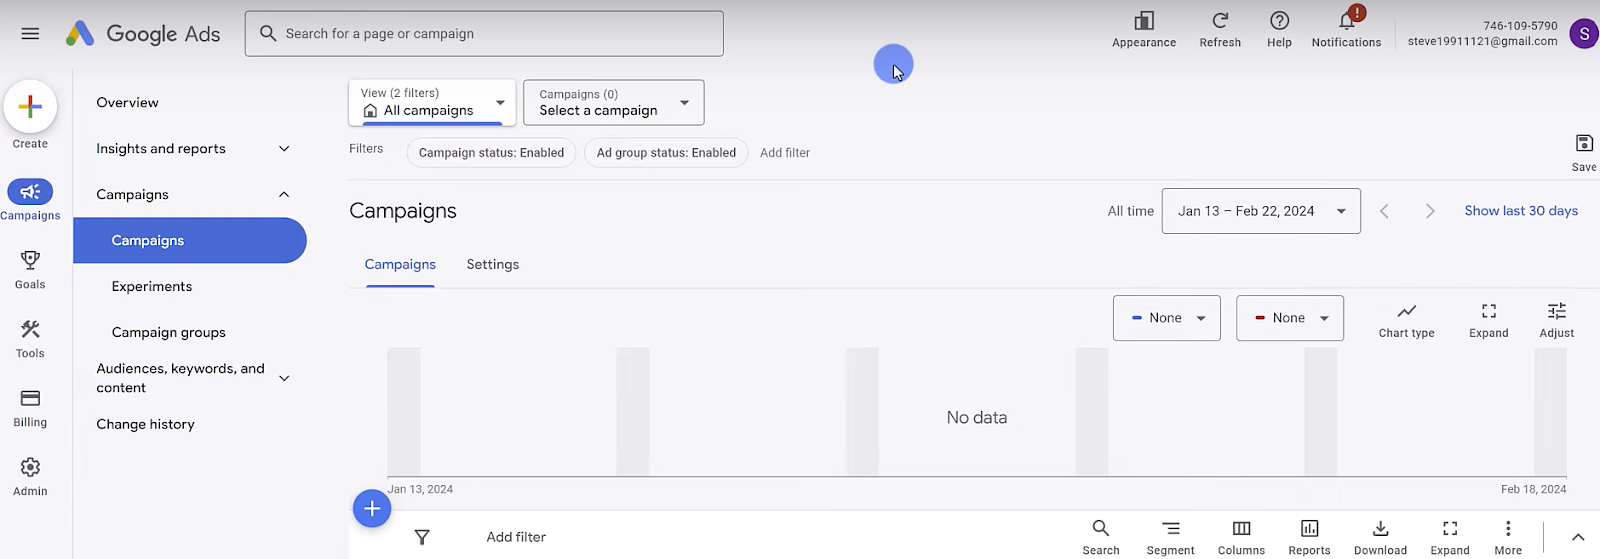
Task: Click Add filter next to the Ad group status chip
Action: 785,153
